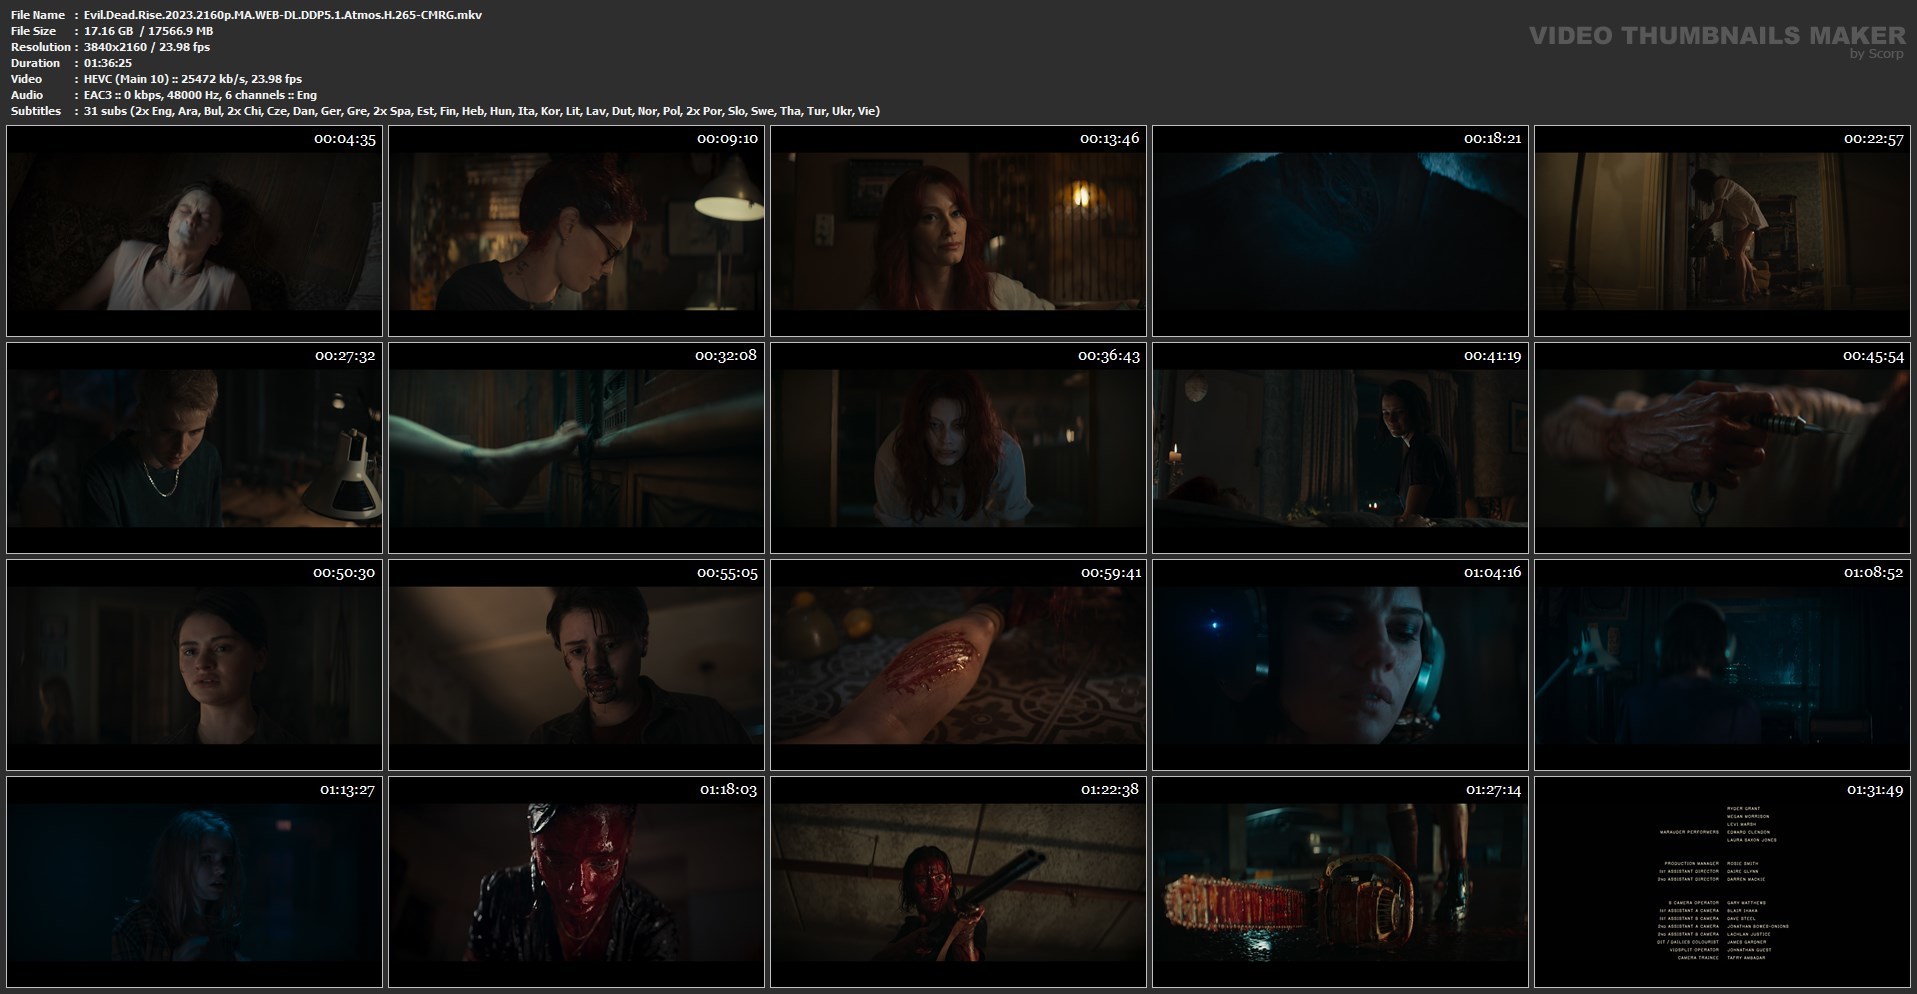Select the thumbnail at 00:36:43
Viewport: 1917px width, 994px height.
coord(958,448)
